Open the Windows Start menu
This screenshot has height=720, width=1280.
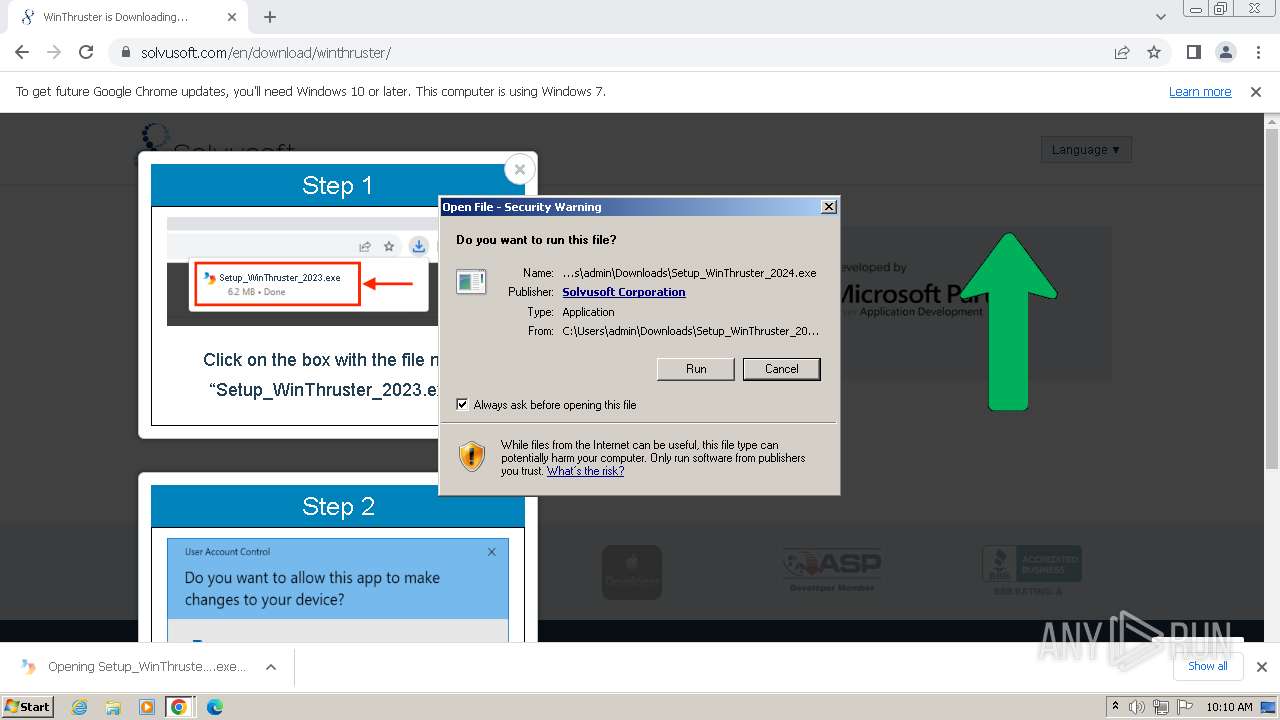pos(28,706)
